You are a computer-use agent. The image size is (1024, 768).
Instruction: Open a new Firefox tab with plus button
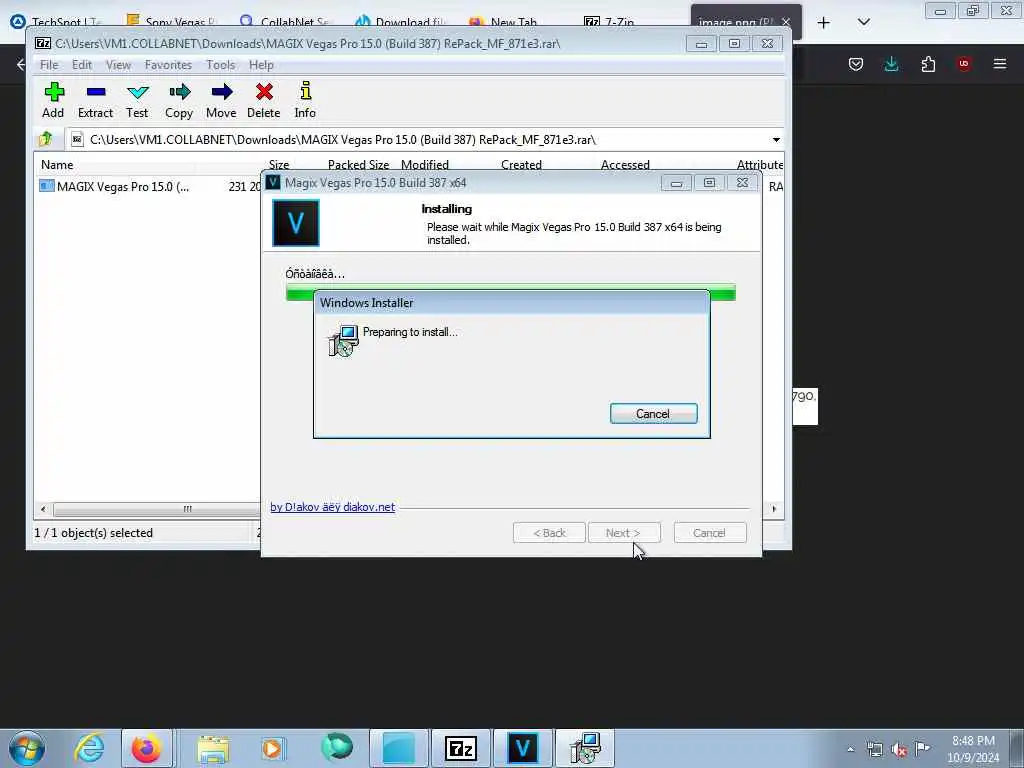click(824, 23)
